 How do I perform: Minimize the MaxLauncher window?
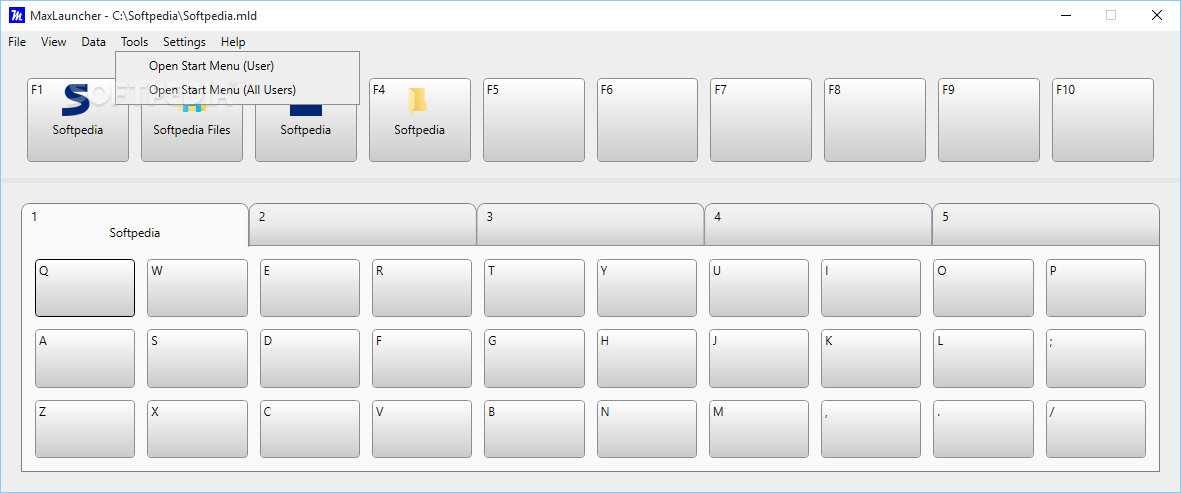1064,15
